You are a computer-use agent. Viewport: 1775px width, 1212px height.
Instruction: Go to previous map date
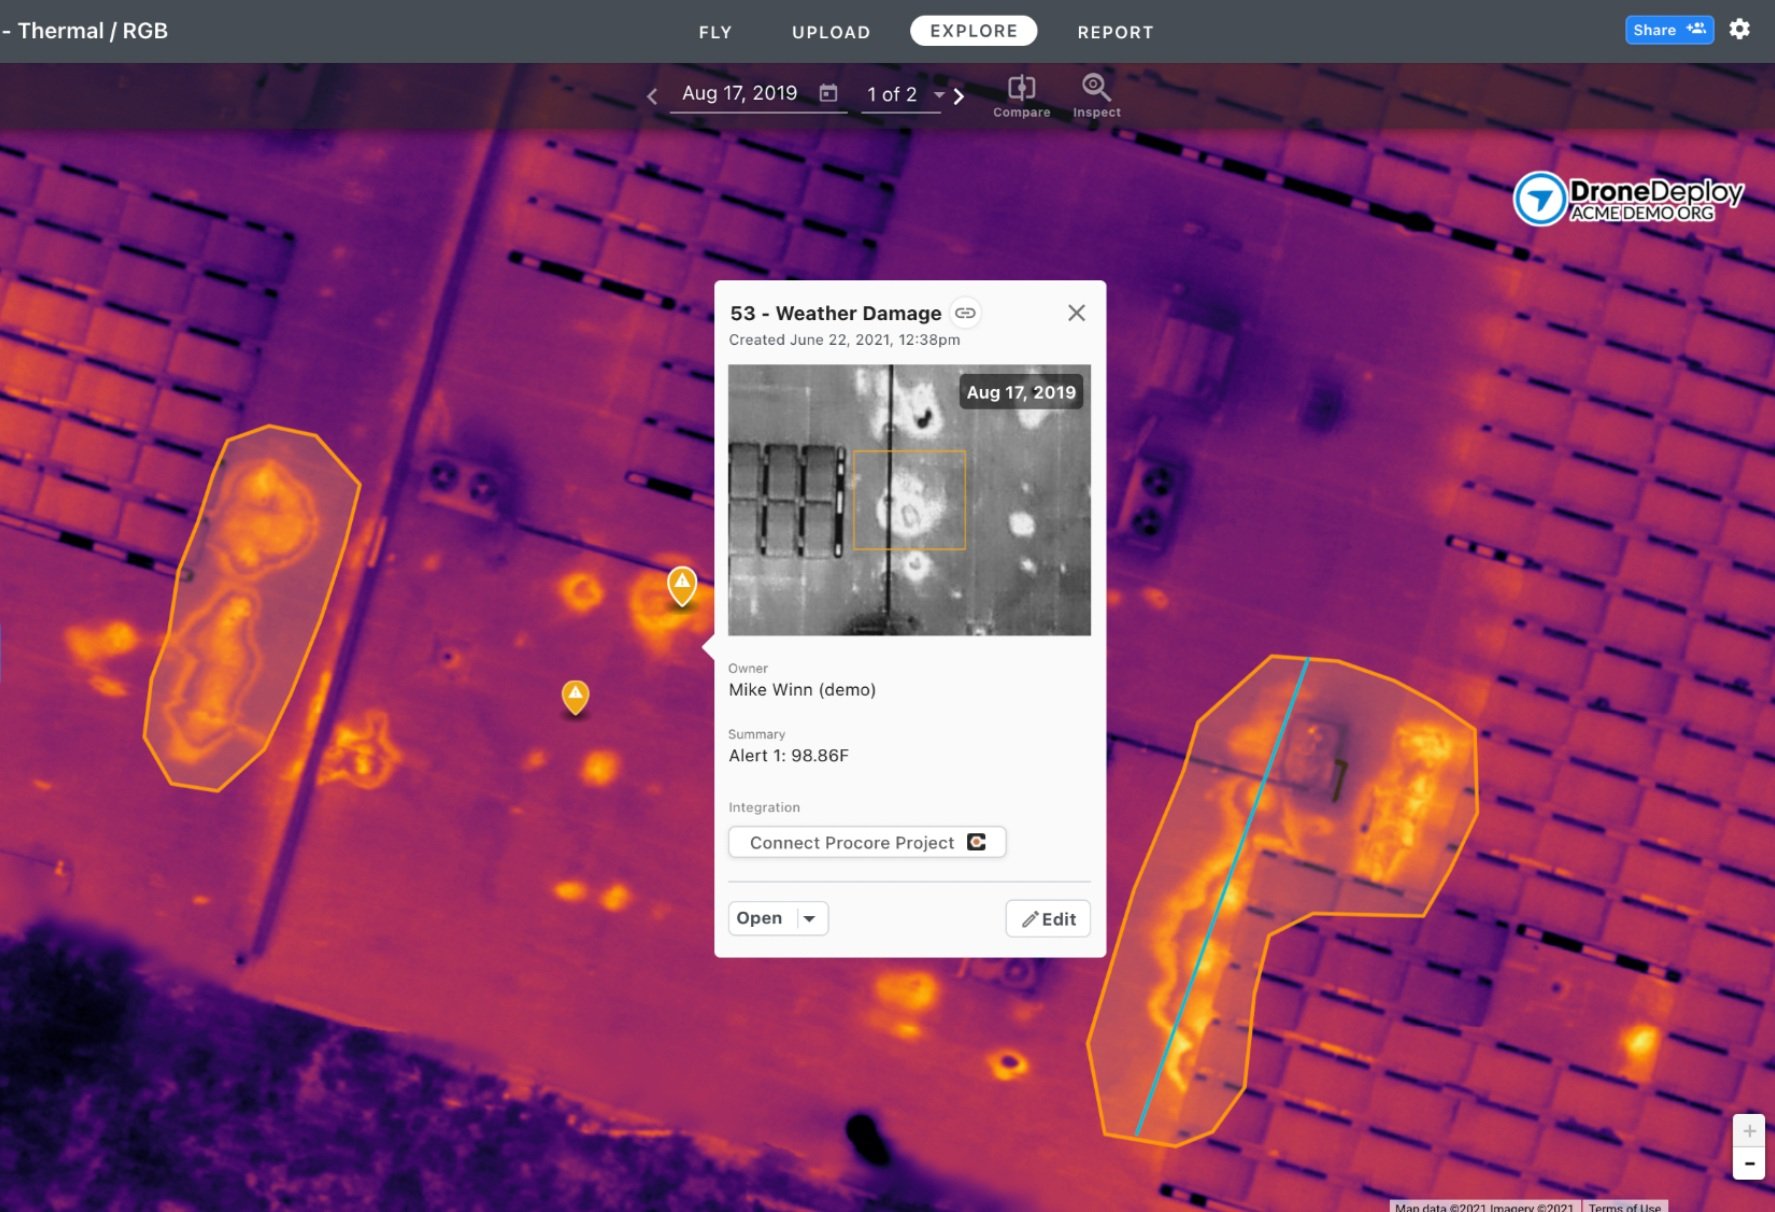point(652,96)
